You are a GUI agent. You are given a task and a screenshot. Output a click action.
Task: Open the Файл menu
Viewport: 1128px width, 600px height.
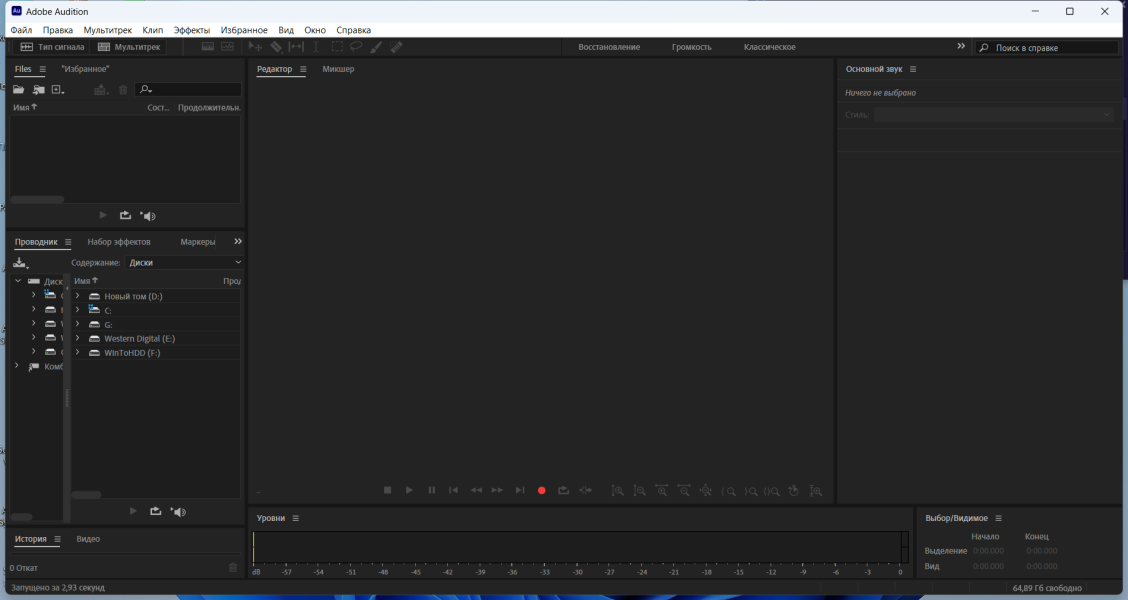pos(22,30)
